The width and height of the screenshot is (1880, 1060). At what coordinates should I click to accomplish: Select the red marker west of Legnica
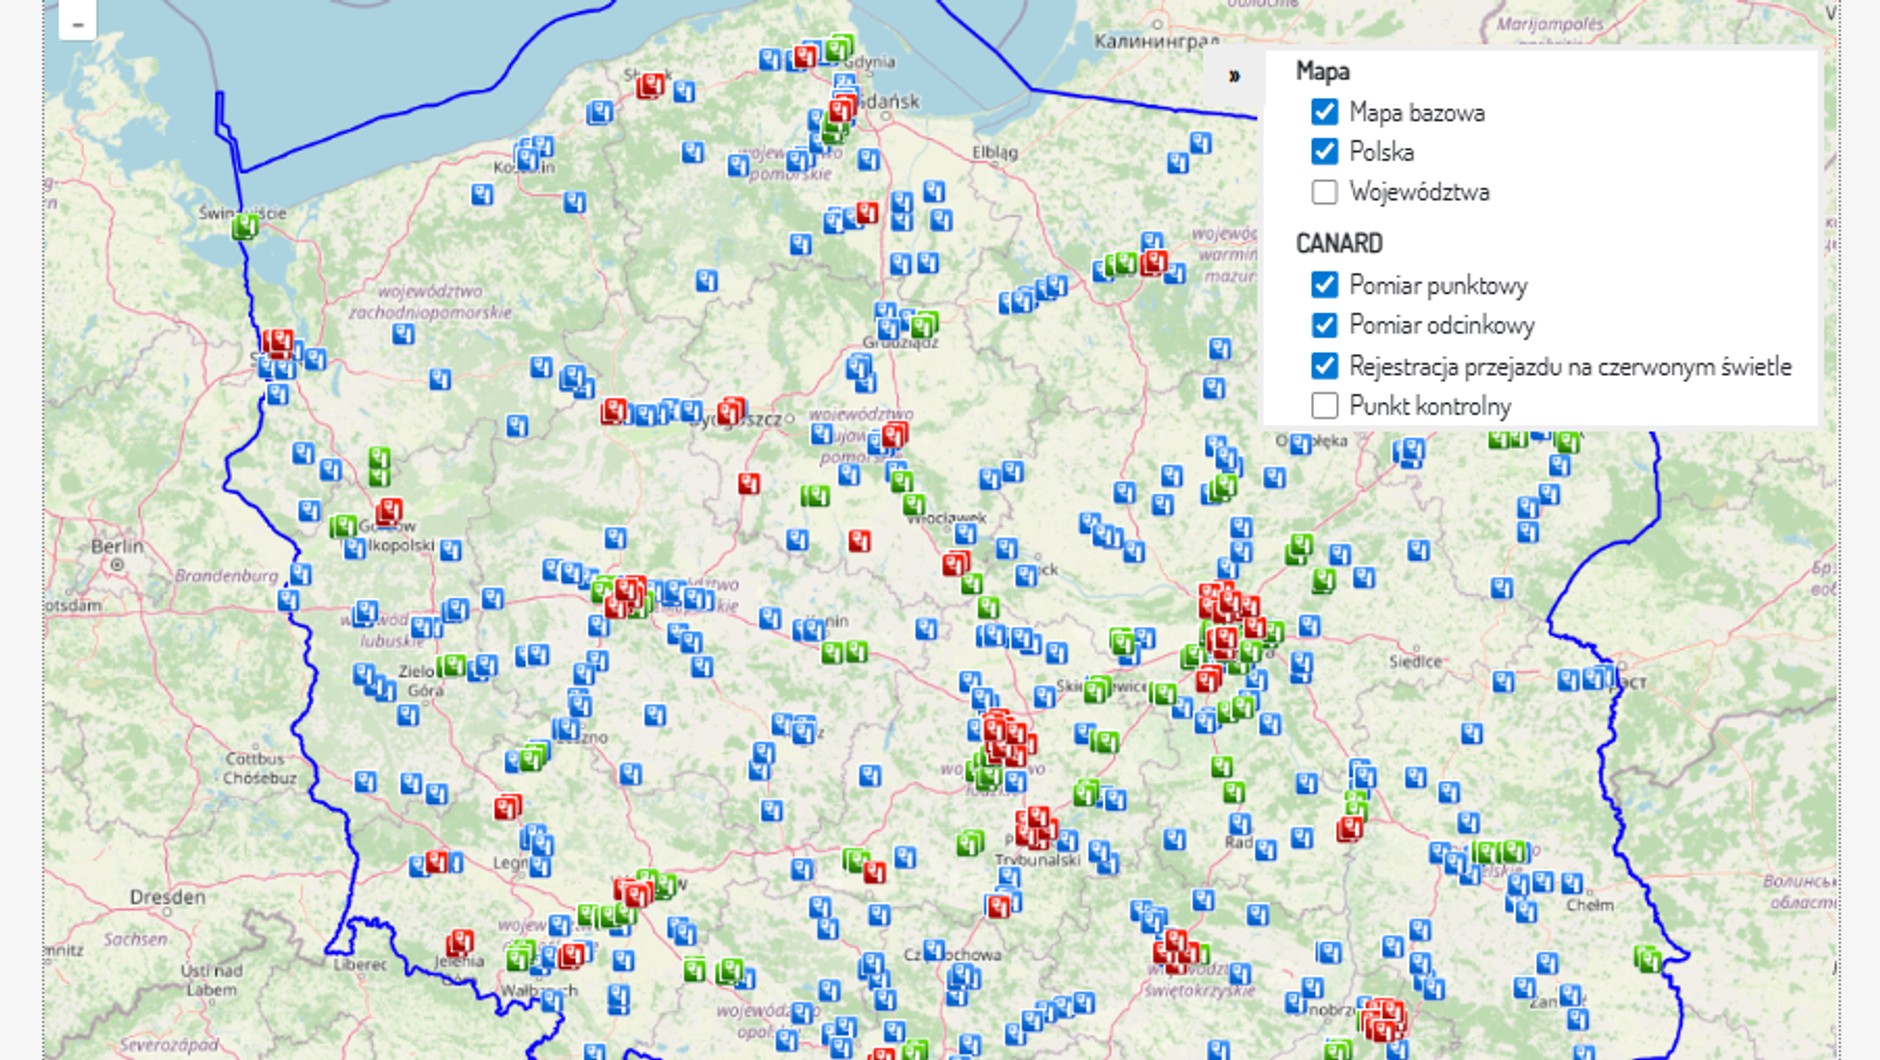pos(438,861)
